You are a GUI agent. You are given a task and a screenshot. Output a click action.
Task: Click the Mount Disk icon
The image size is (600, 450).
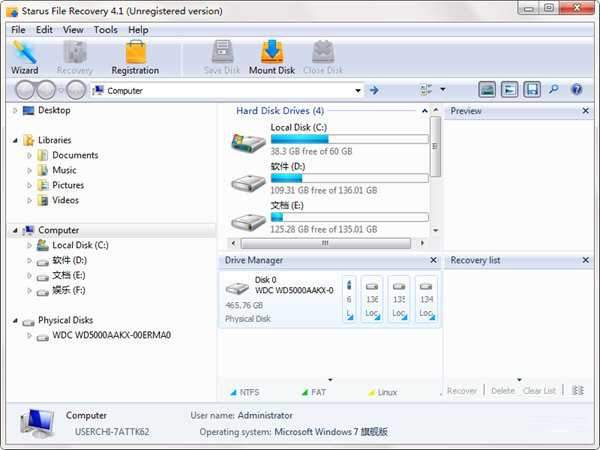point(272,57)
